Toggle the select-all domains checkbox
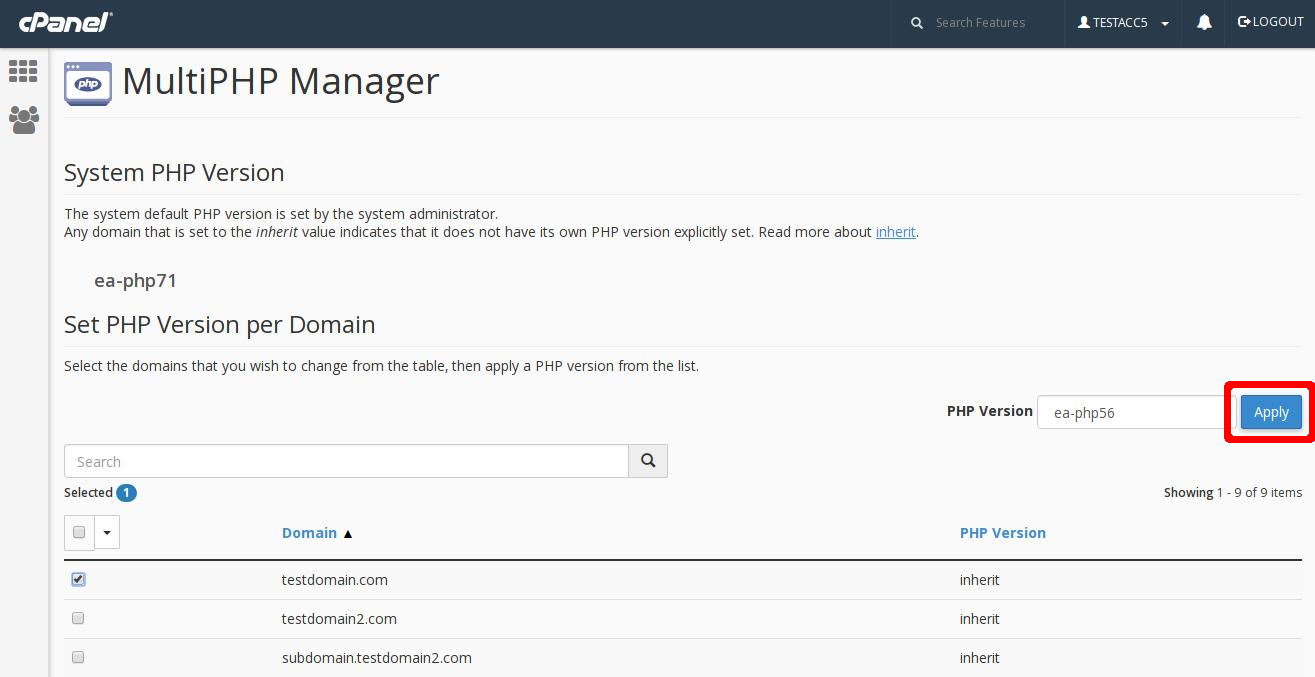 coord(79,532)
